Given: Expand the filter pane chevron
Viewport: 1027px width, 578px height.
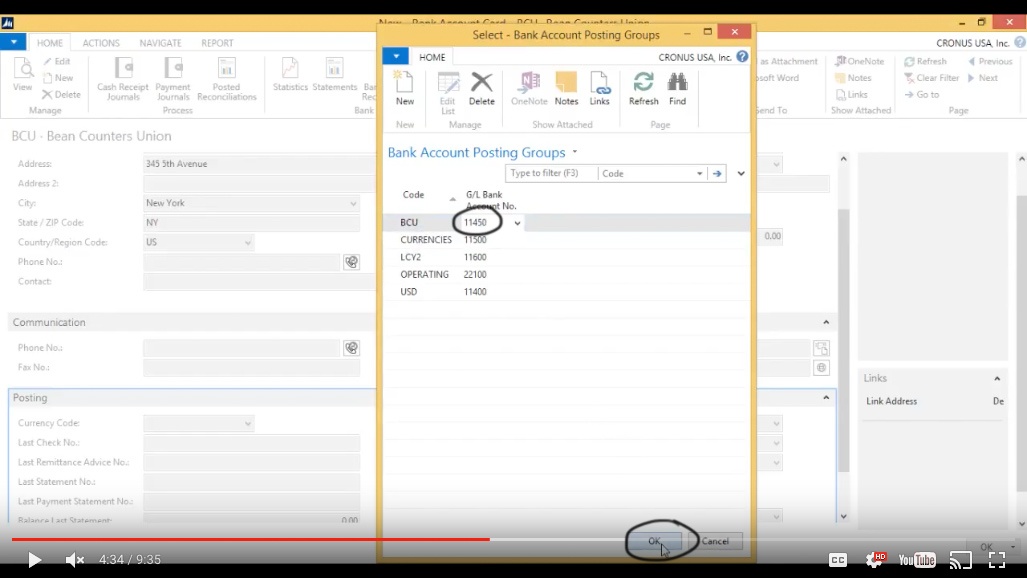Looking at the screenshot, I should pyautogui.click(x=741, y=174).
